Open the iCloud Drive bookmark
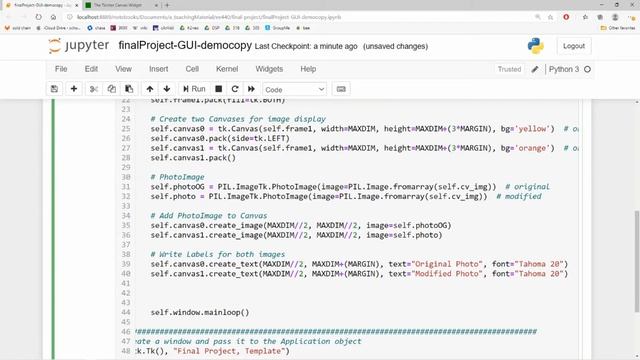Image resolution: width=640 pixels, height=360 pixels. tap(58, 28)
